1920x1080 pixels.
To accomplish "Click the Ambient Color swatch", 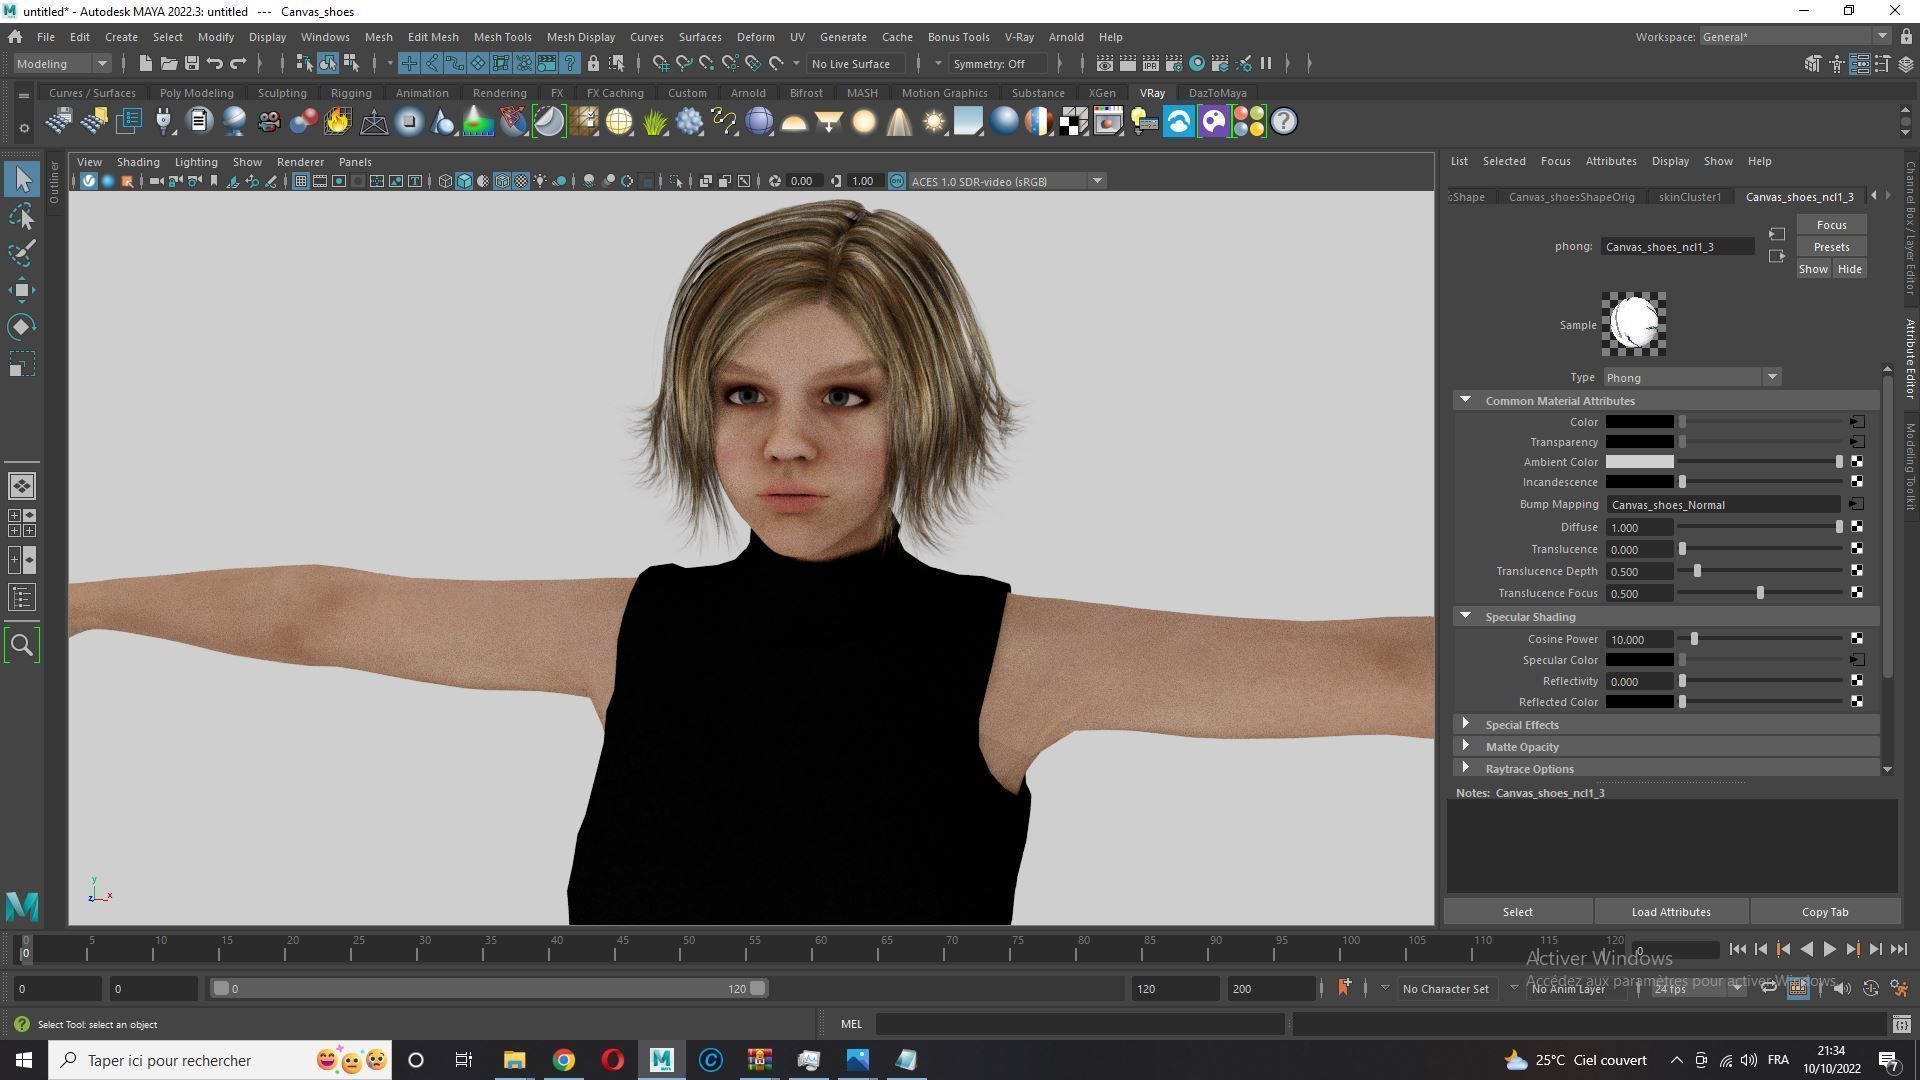I will click(x=1639, y=462).
